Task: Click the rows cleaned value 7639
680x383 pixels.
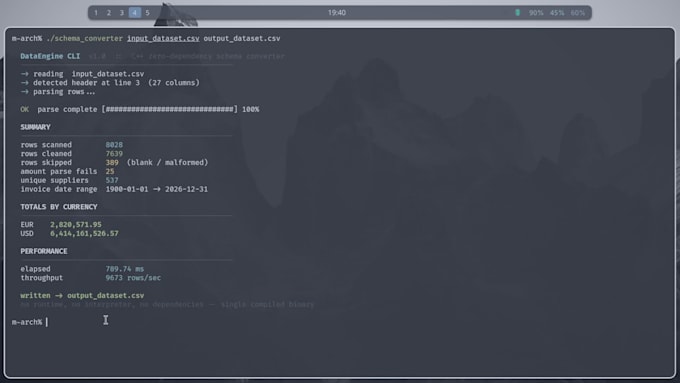Action: tap(114, 154)
